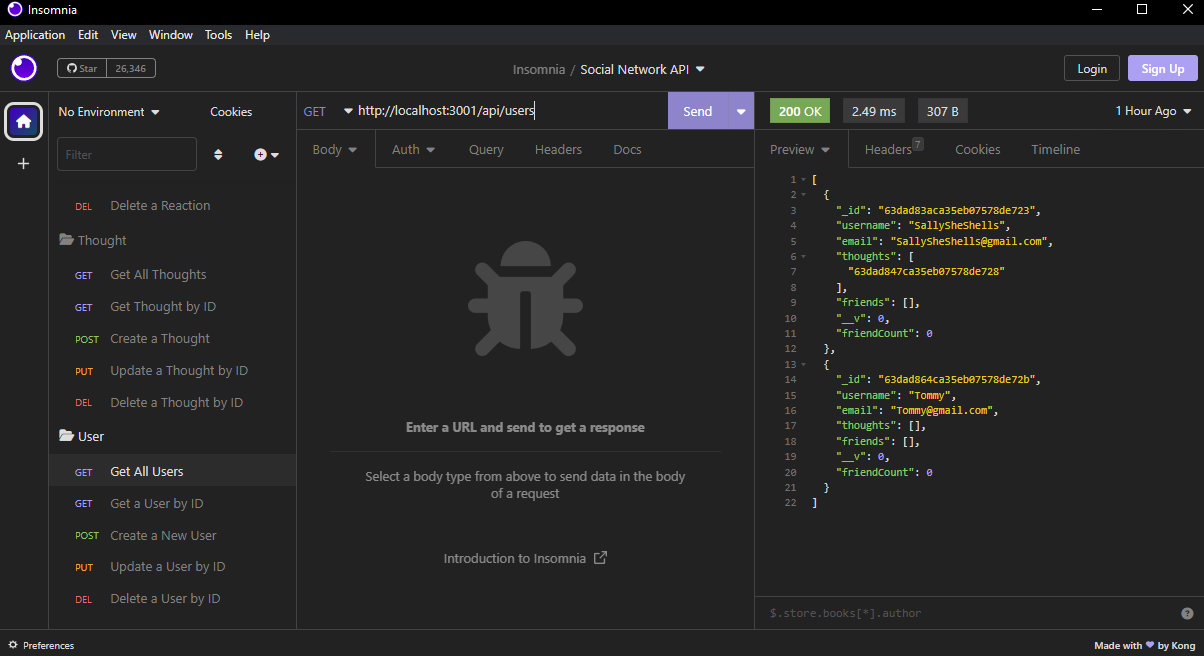
Task: Open the Body type tab dropdown
Action: 335,149
